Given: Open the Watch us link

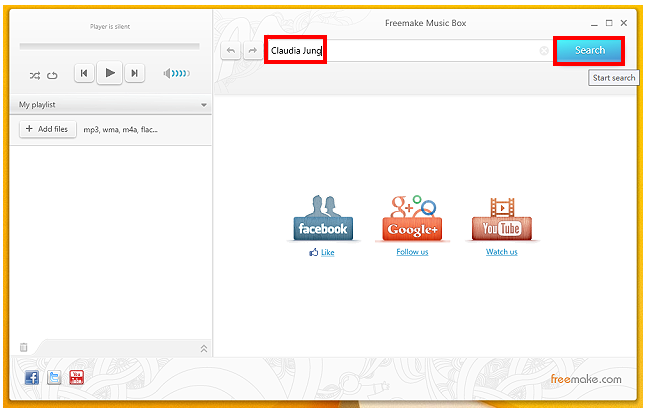Looking at the screenshot, I should [501, 252].
